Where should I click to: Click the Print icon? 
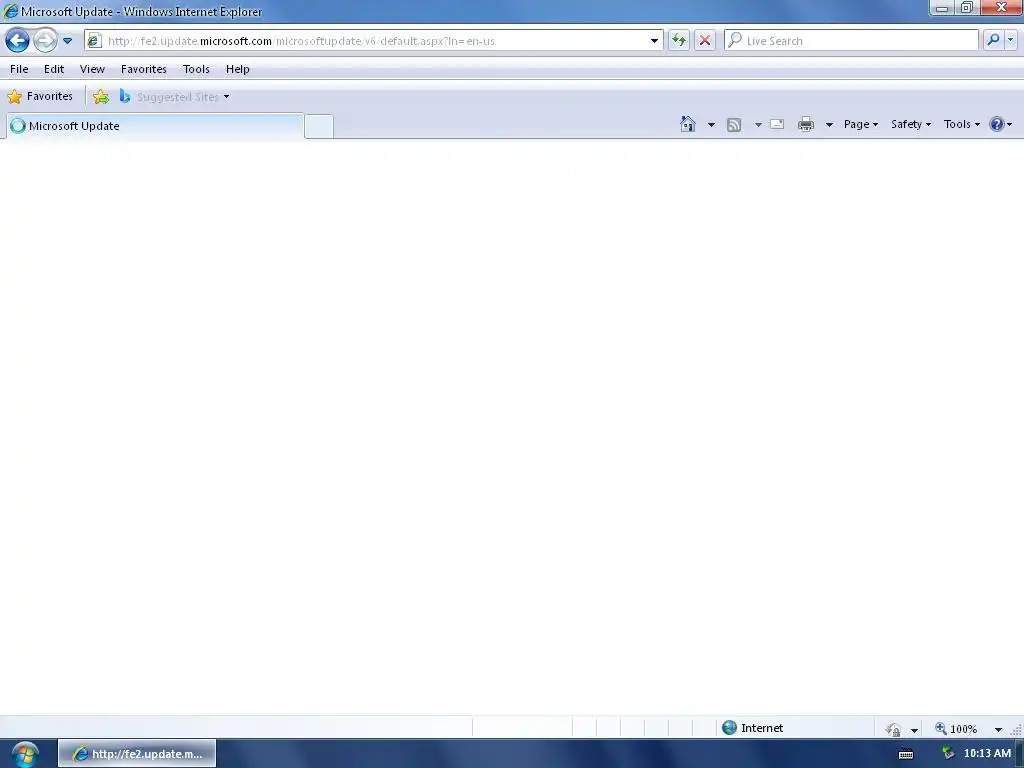click(806, 124)
